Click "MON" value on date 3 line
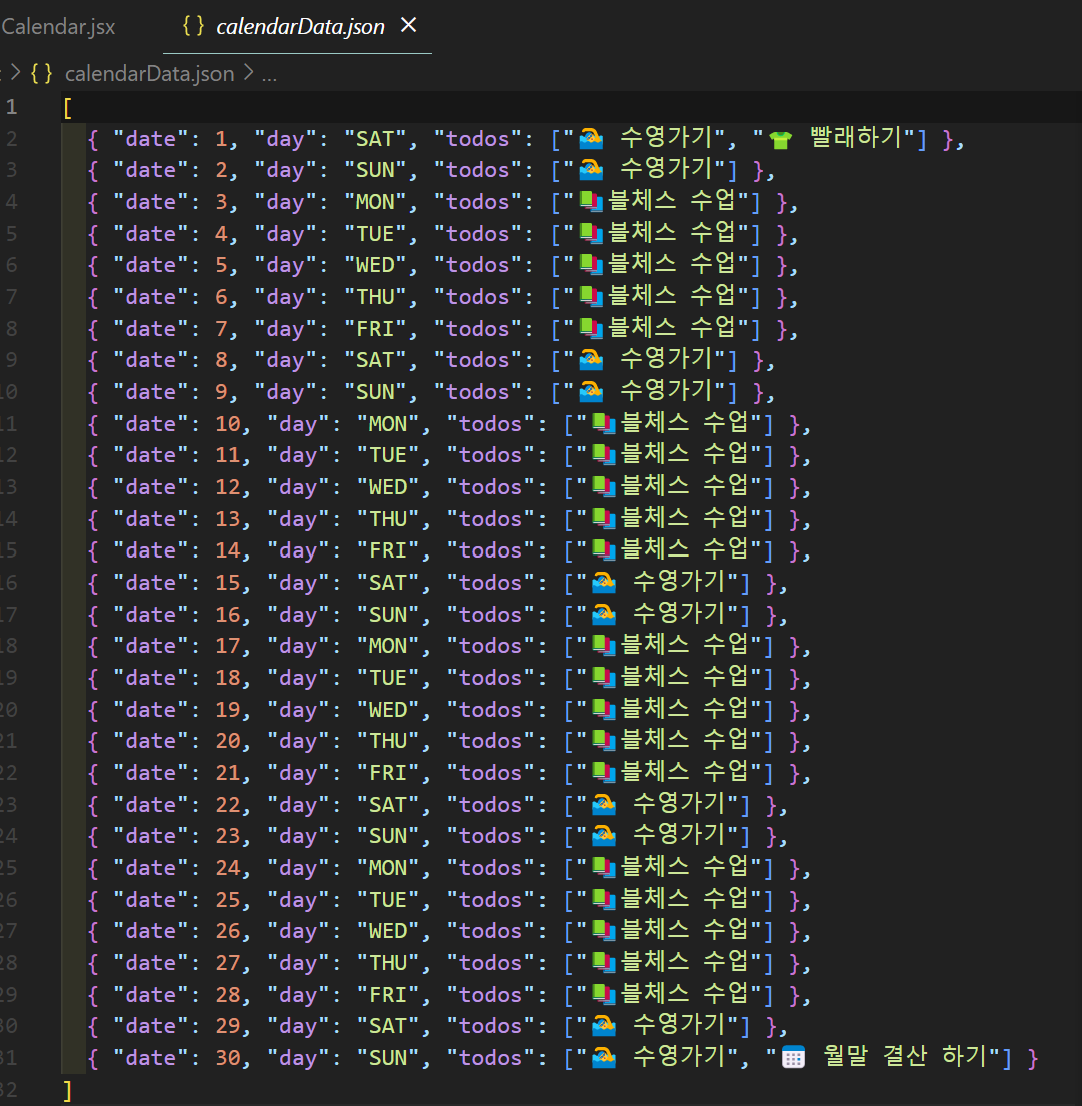 (x=375, y=202)
